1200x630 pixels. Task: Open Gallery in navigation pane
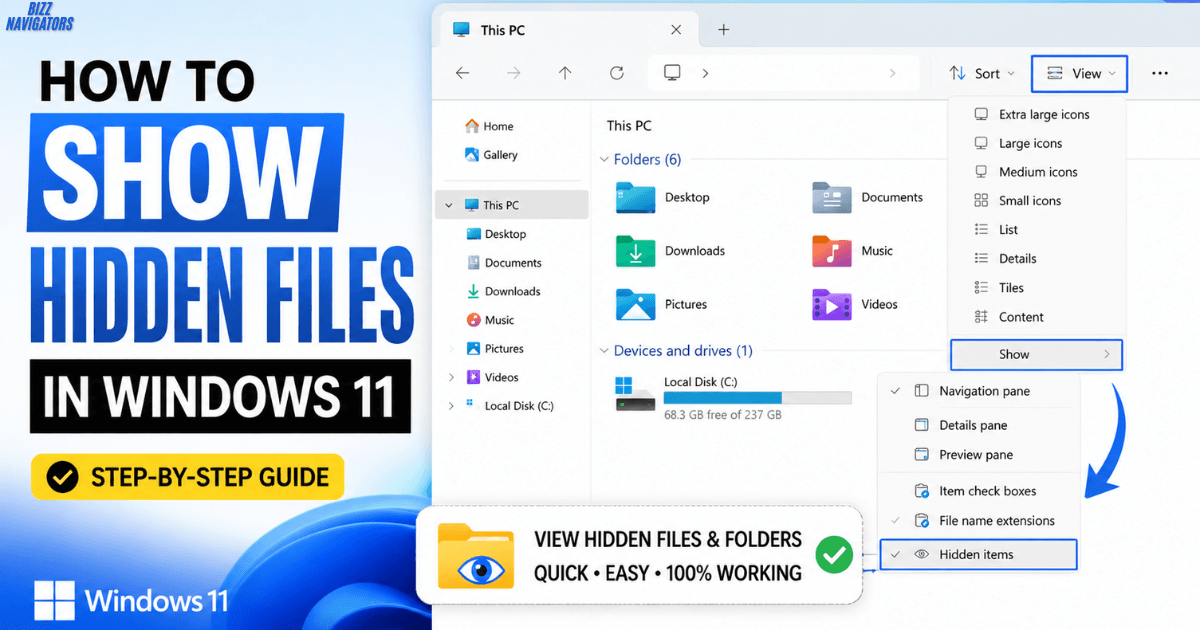tap(491, 155)
